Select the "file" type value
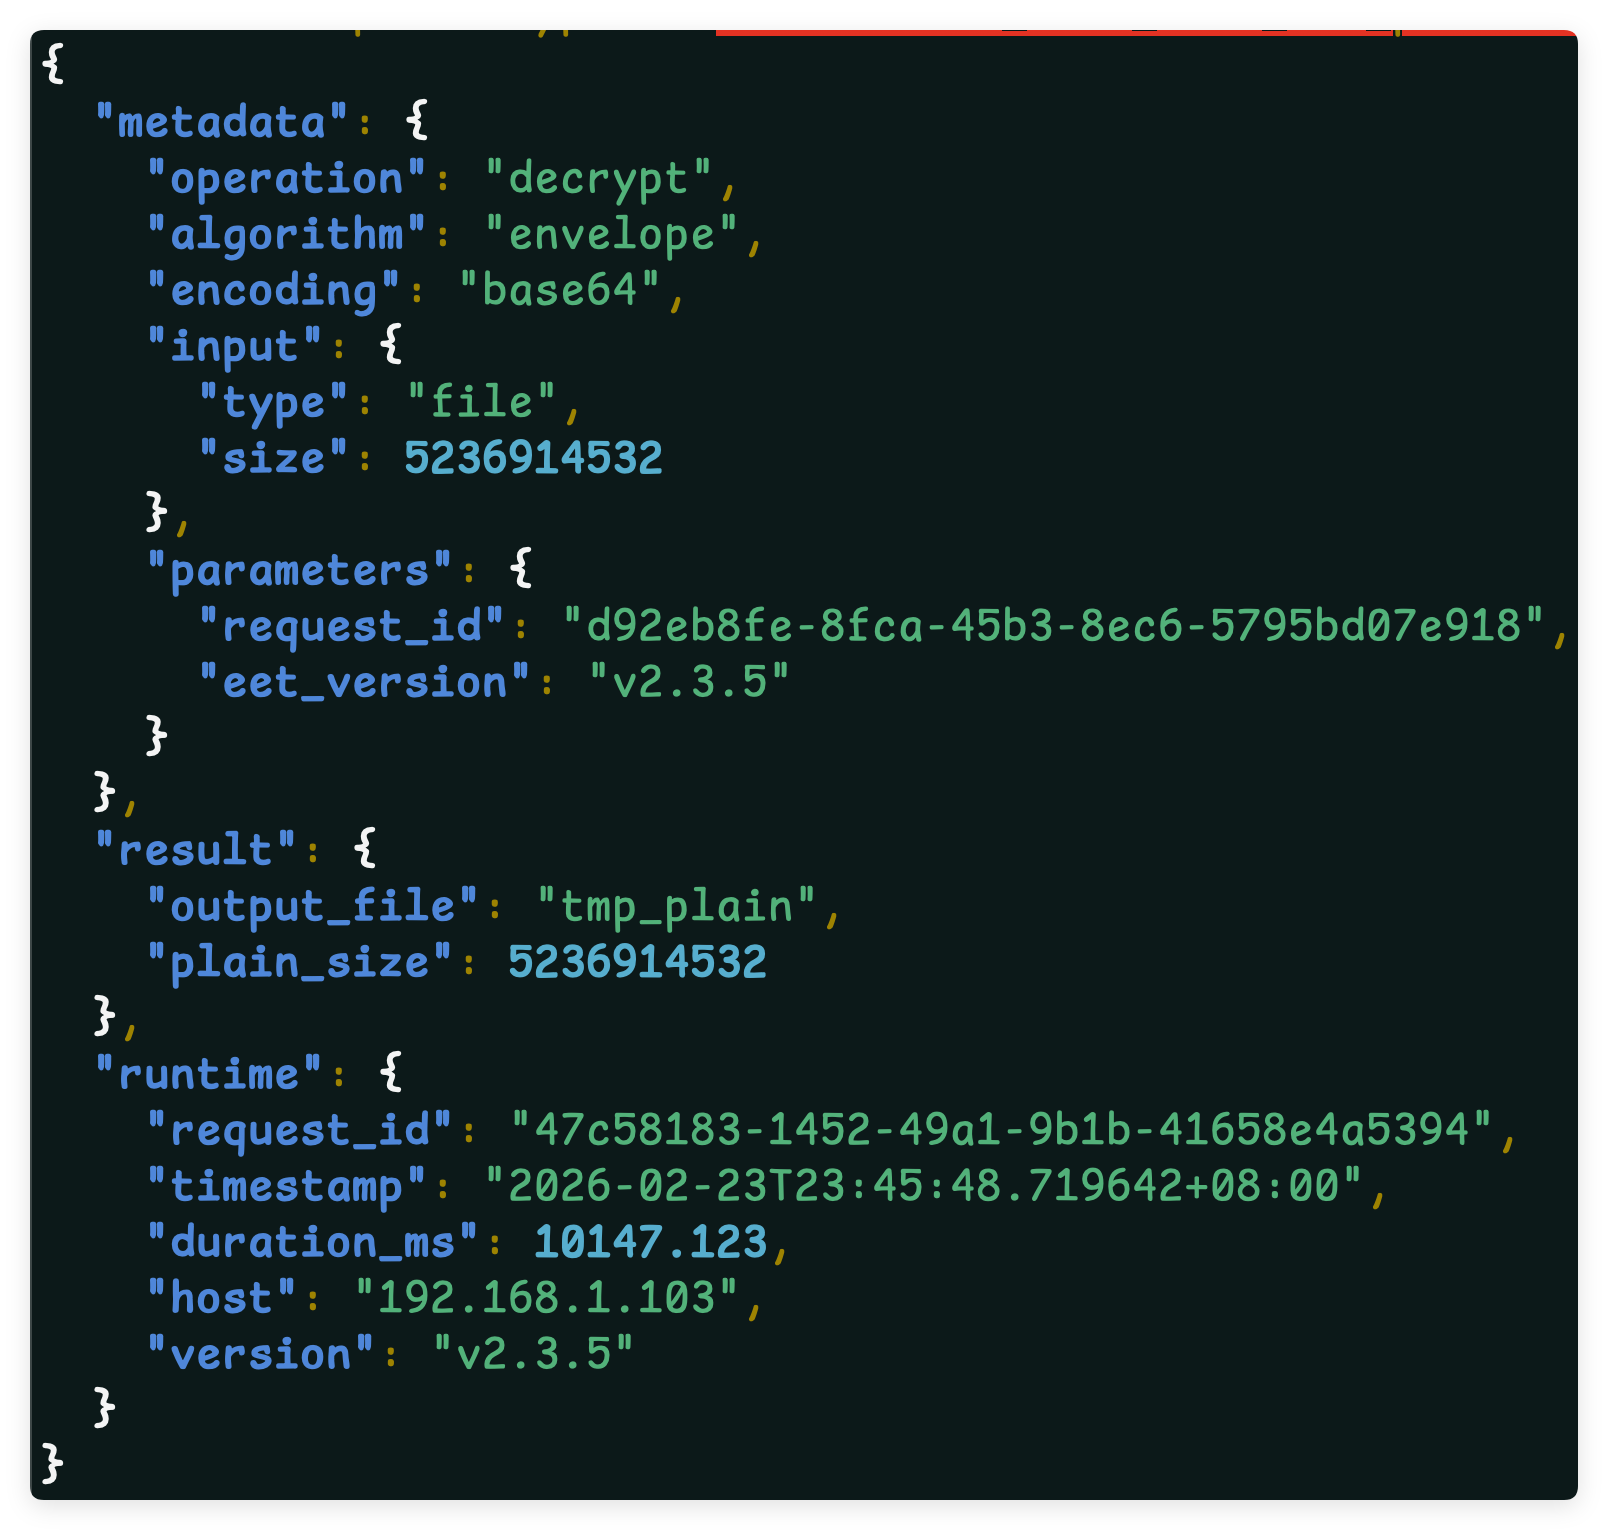The image size is (1608, 1530). pyautogui.click(x=481, y=403)
